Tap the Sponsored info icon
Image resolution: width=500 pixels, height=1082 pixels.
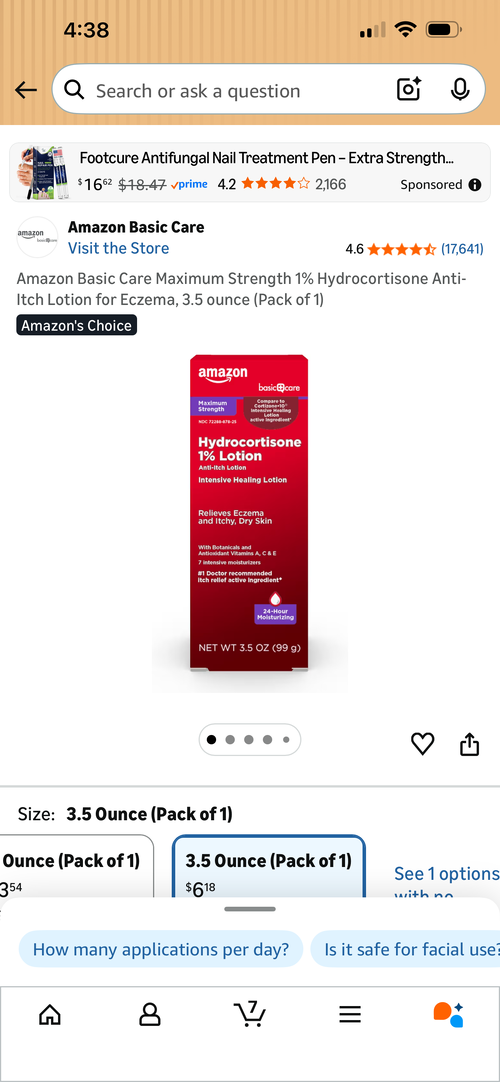point(474,184)
